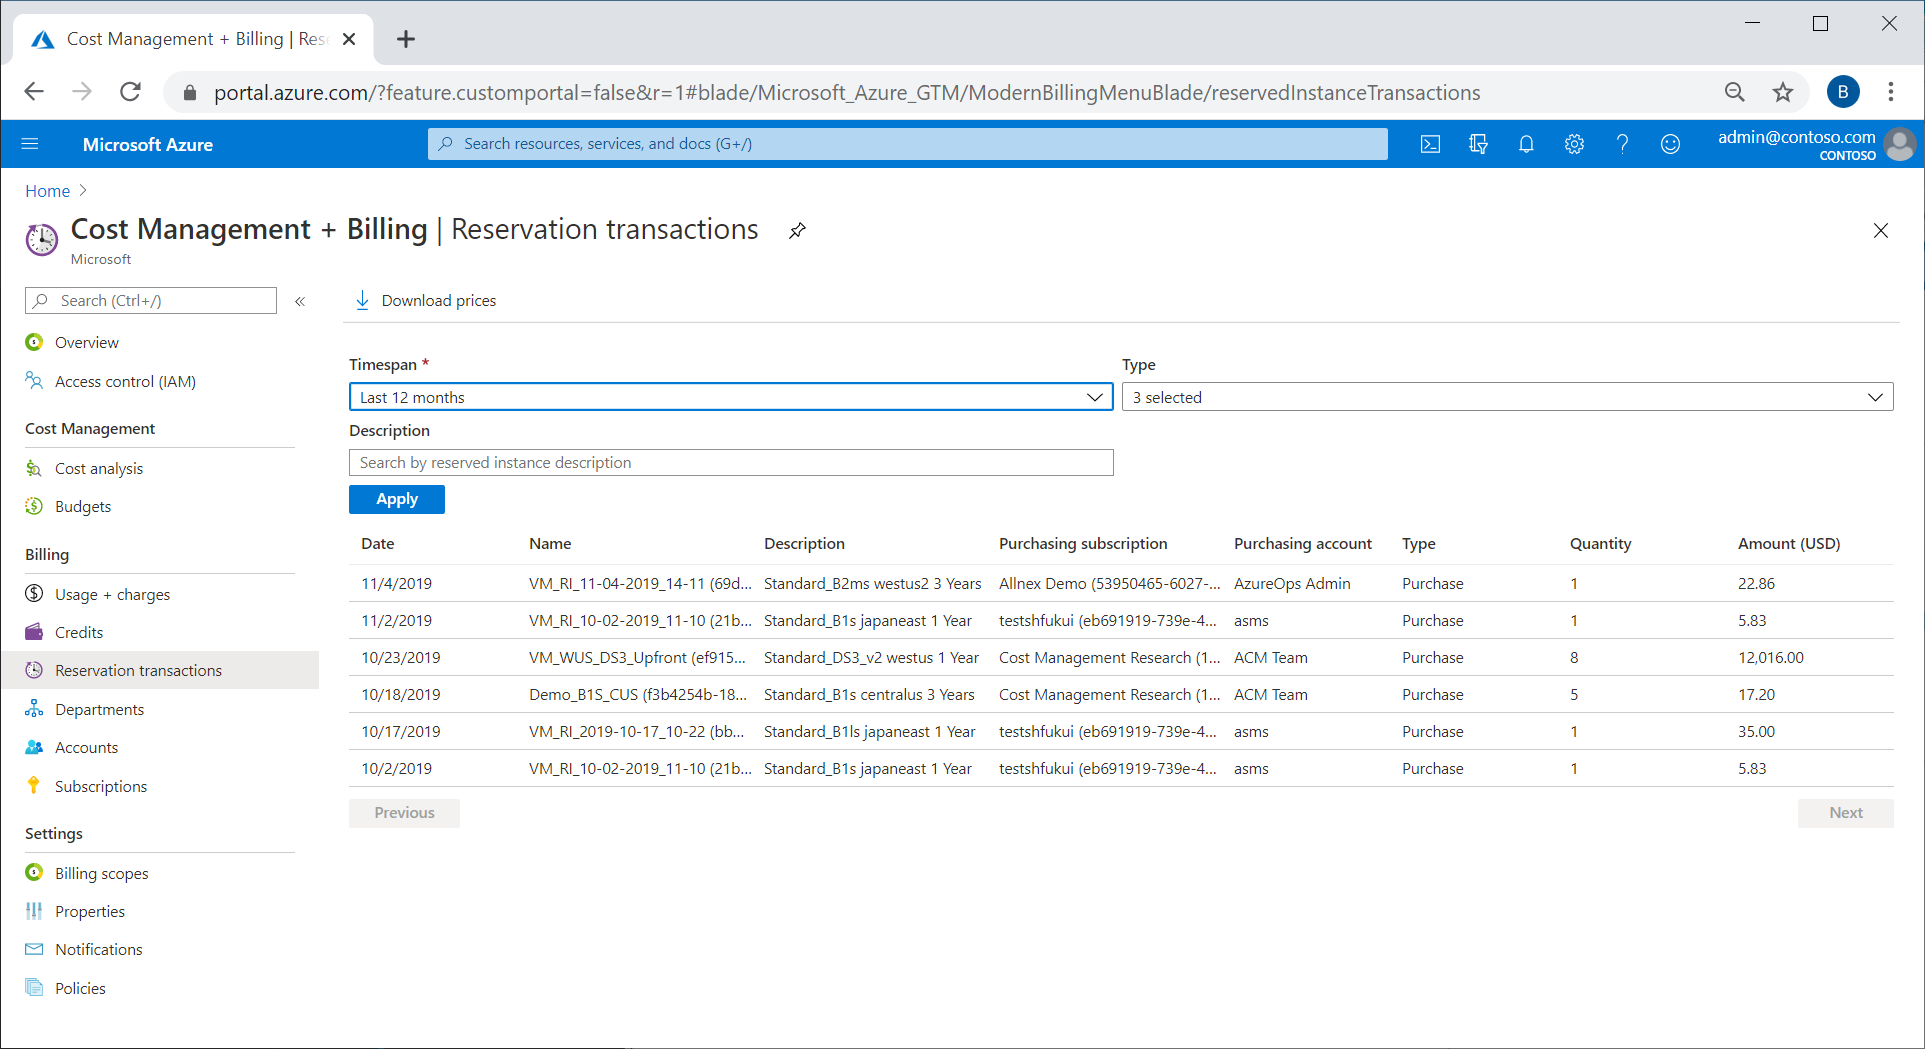The width and height of the screenshot is (1925, 1049).
Task: Open Azure Cloud Shell icon
Action: click(1430, 144)
